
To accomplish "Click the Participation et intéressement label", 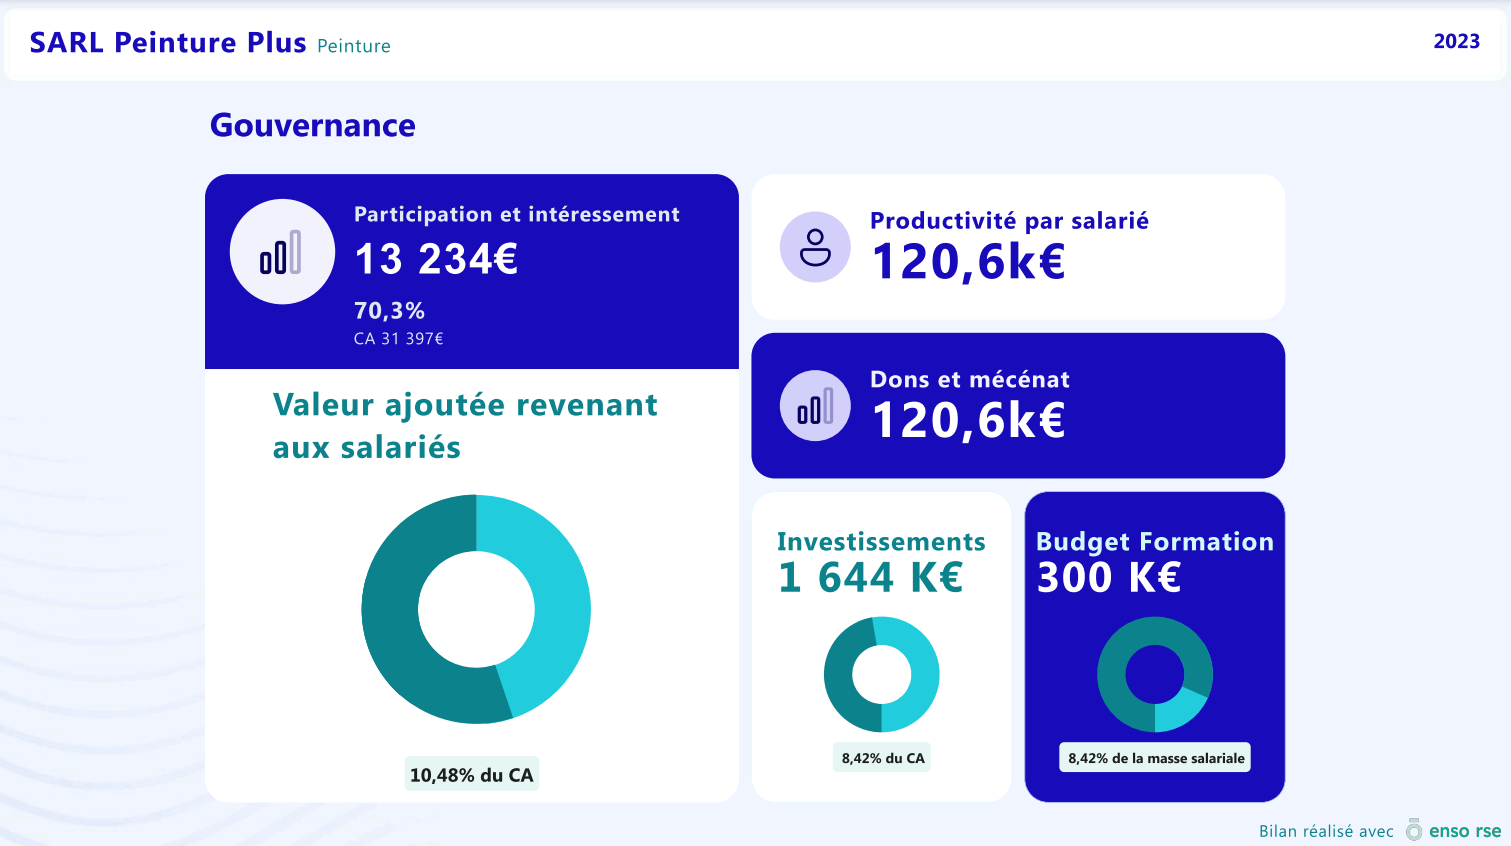I will click(517, 214).
